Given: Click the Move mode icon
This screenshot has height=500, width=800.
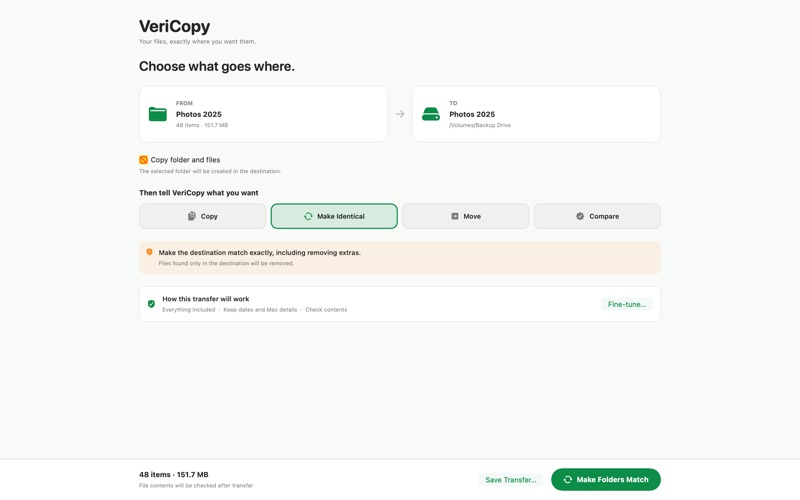Looking at the screenshot, I should (455, 216).
